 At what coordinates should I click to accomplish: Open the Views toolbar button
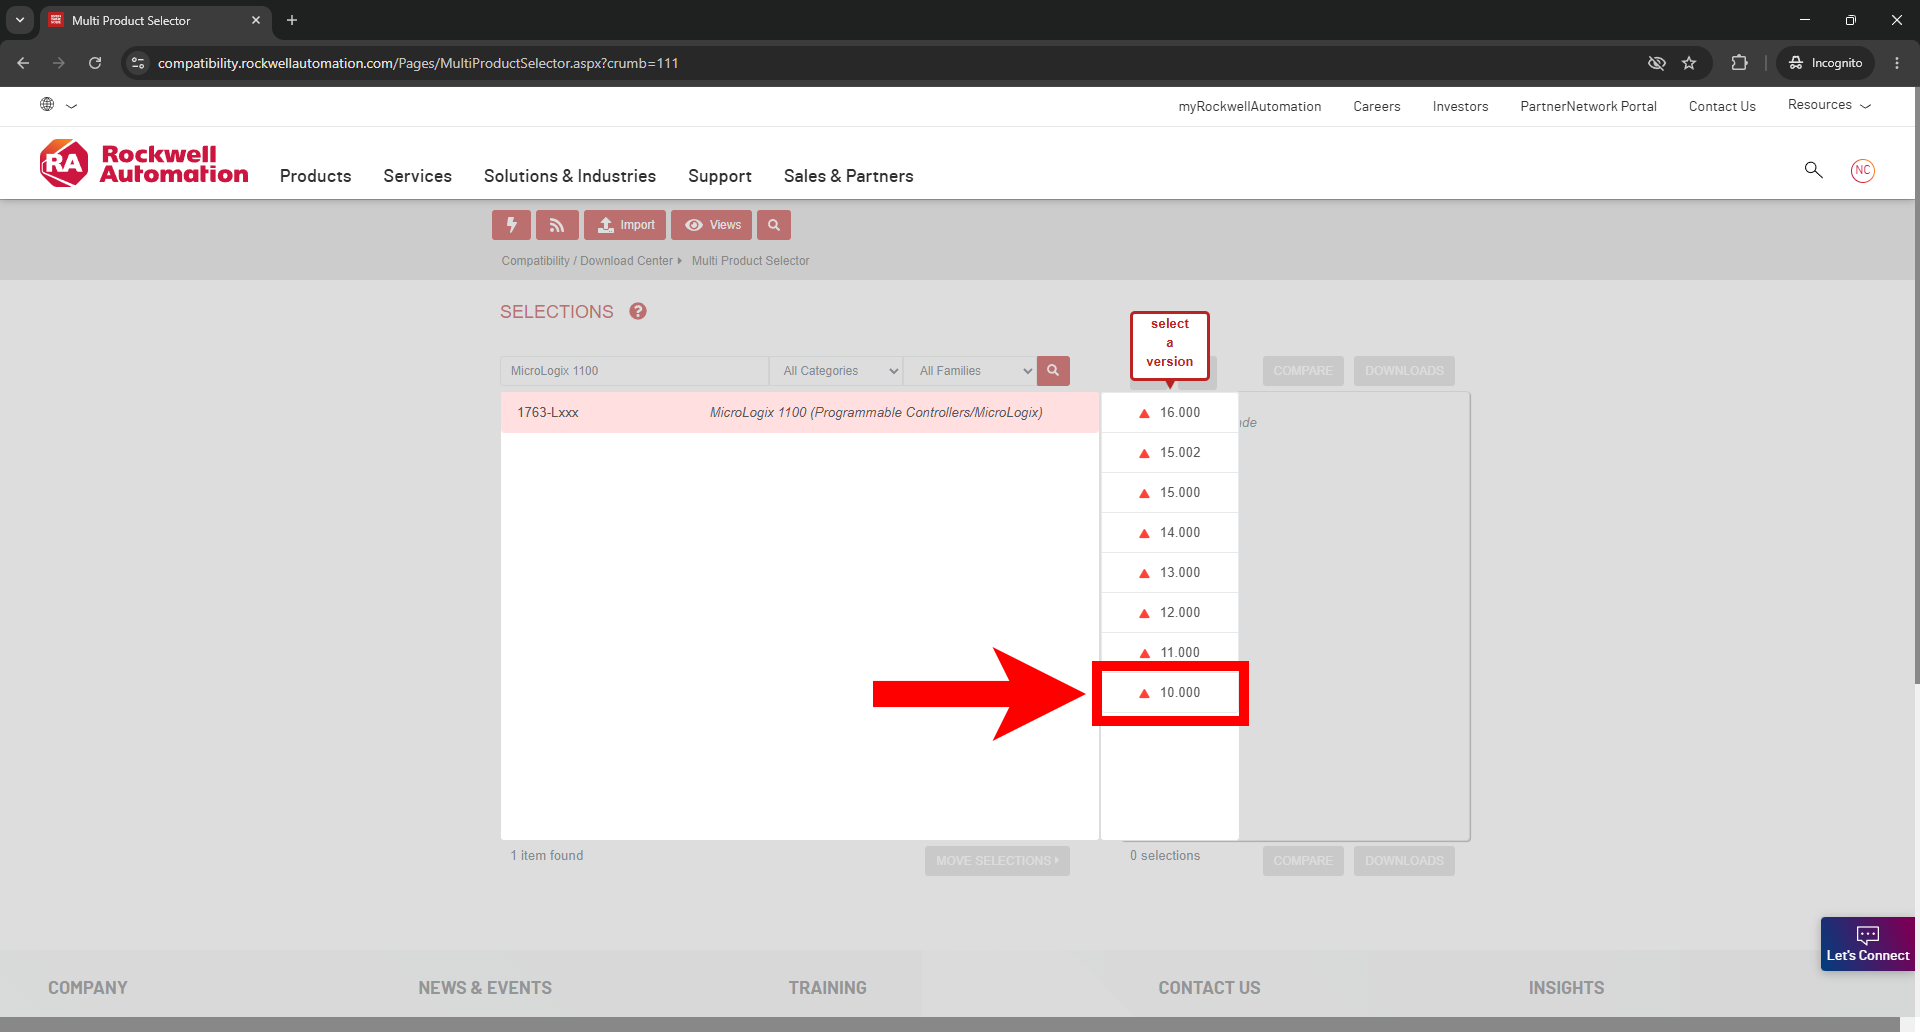pyautogui.click(x=711, y=225)
